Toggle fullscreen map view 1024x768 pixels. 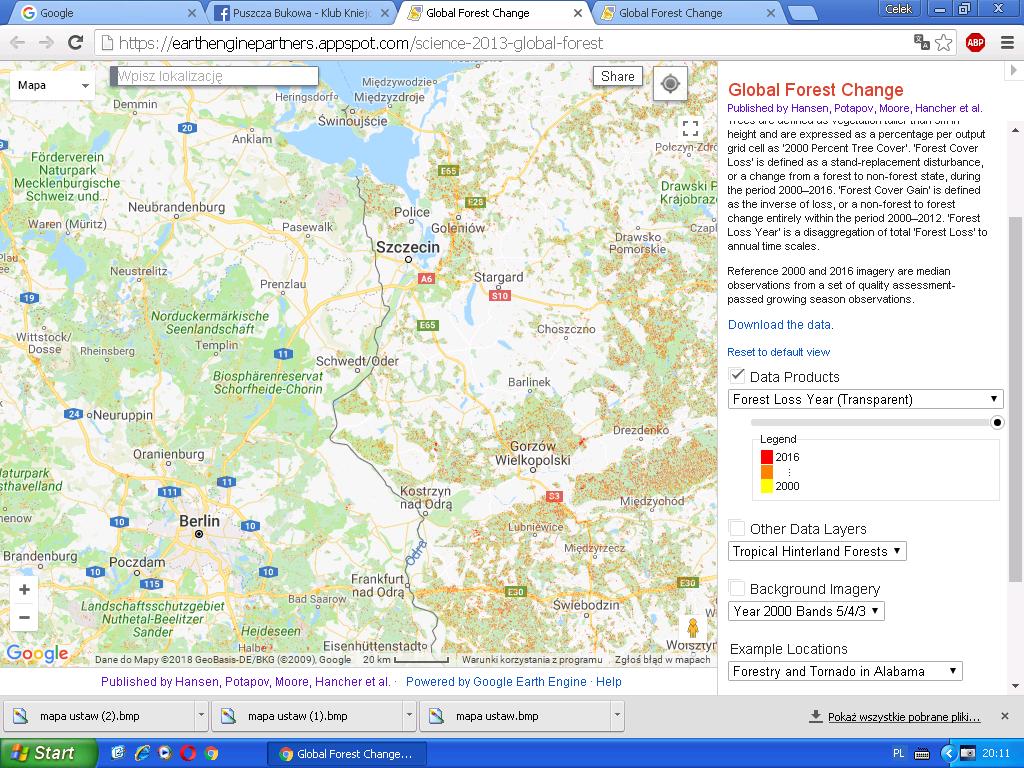coord(690,128)
